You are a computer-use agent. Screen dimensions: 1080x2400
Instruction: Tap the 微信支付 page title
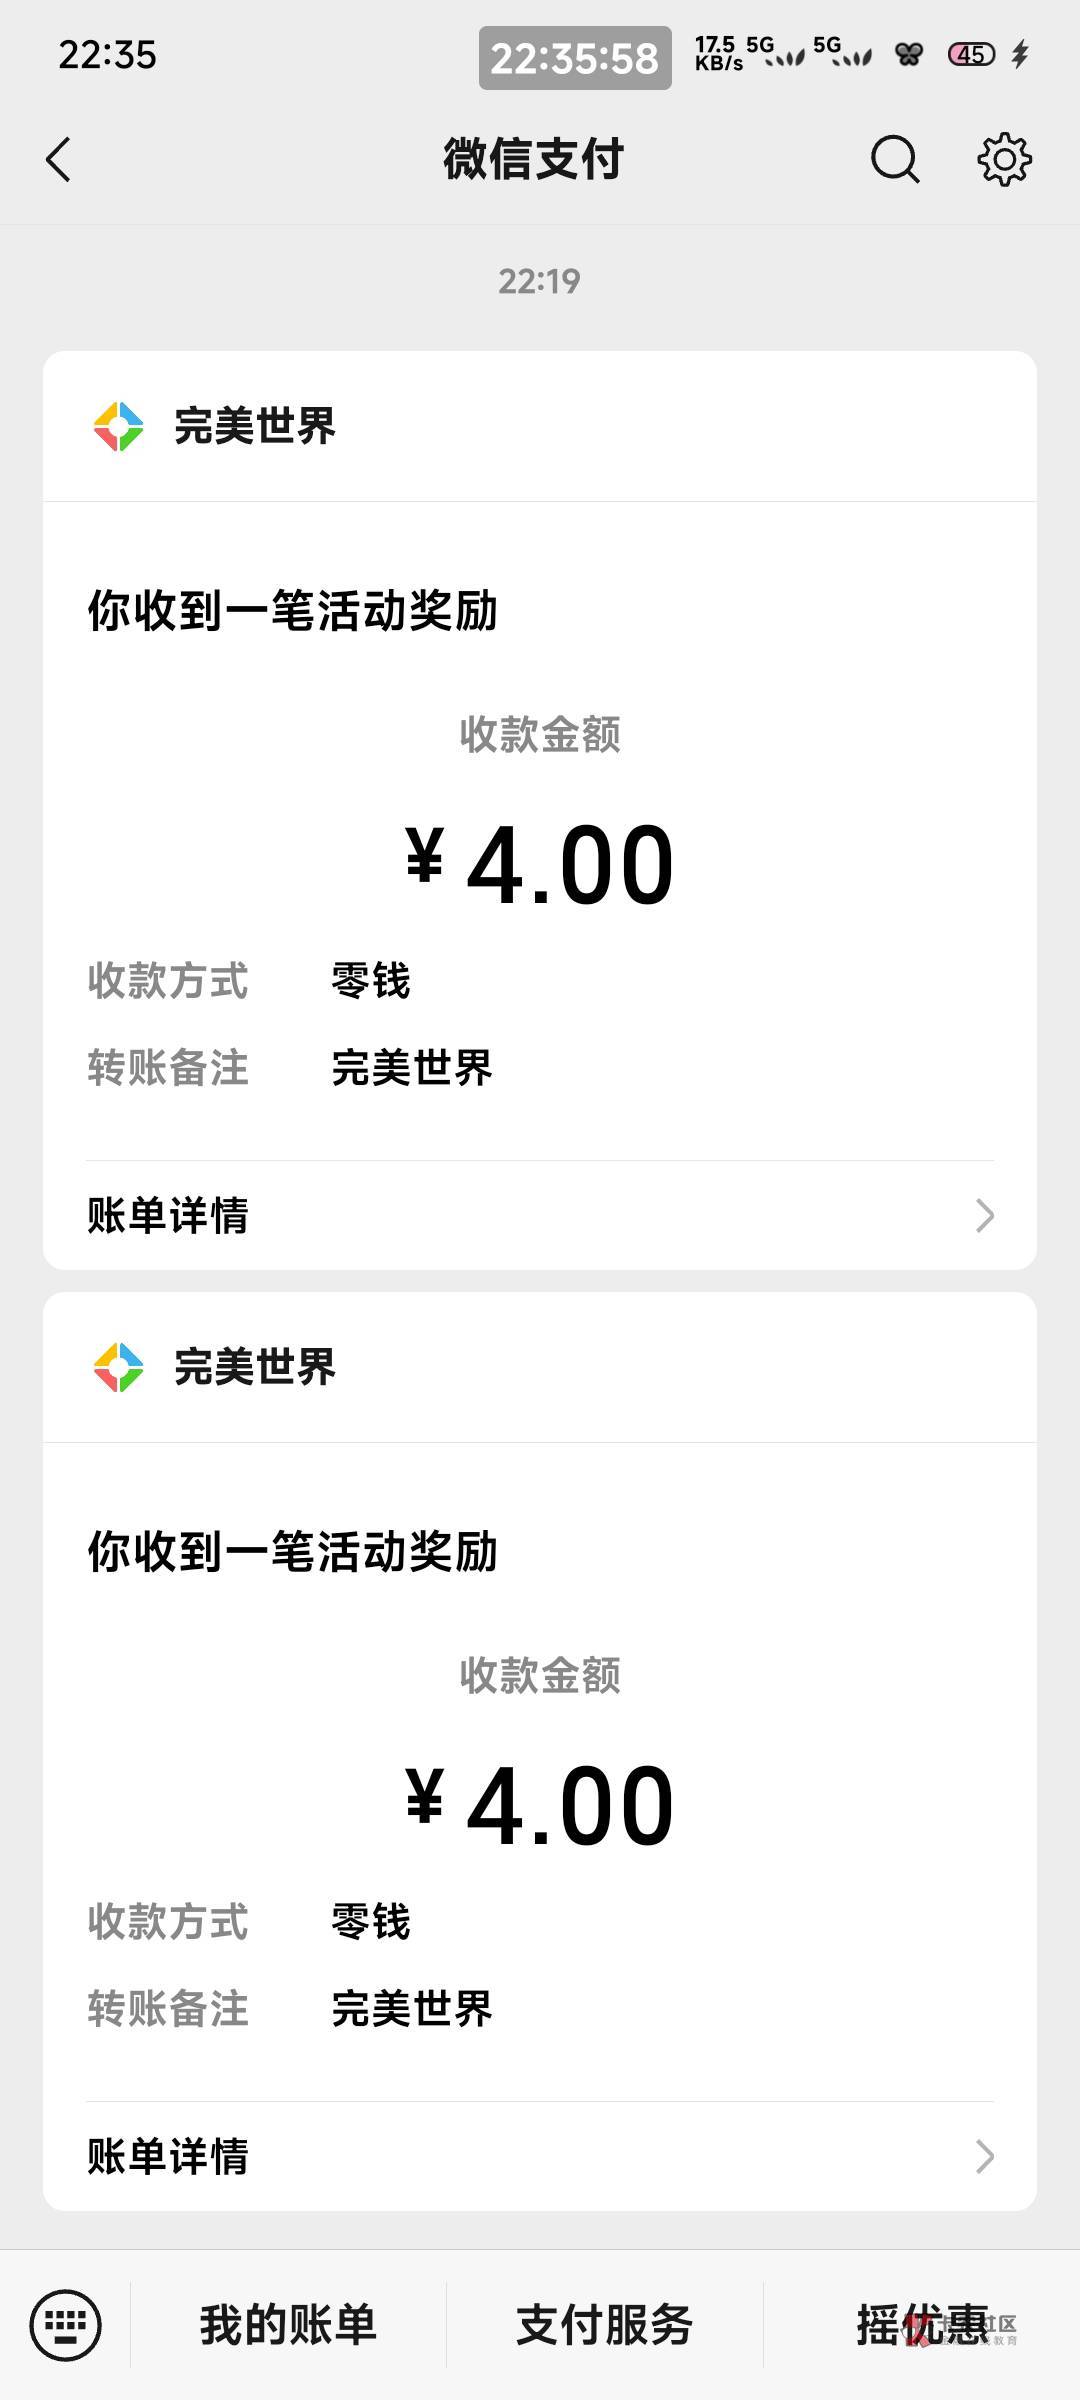(534, 160)
